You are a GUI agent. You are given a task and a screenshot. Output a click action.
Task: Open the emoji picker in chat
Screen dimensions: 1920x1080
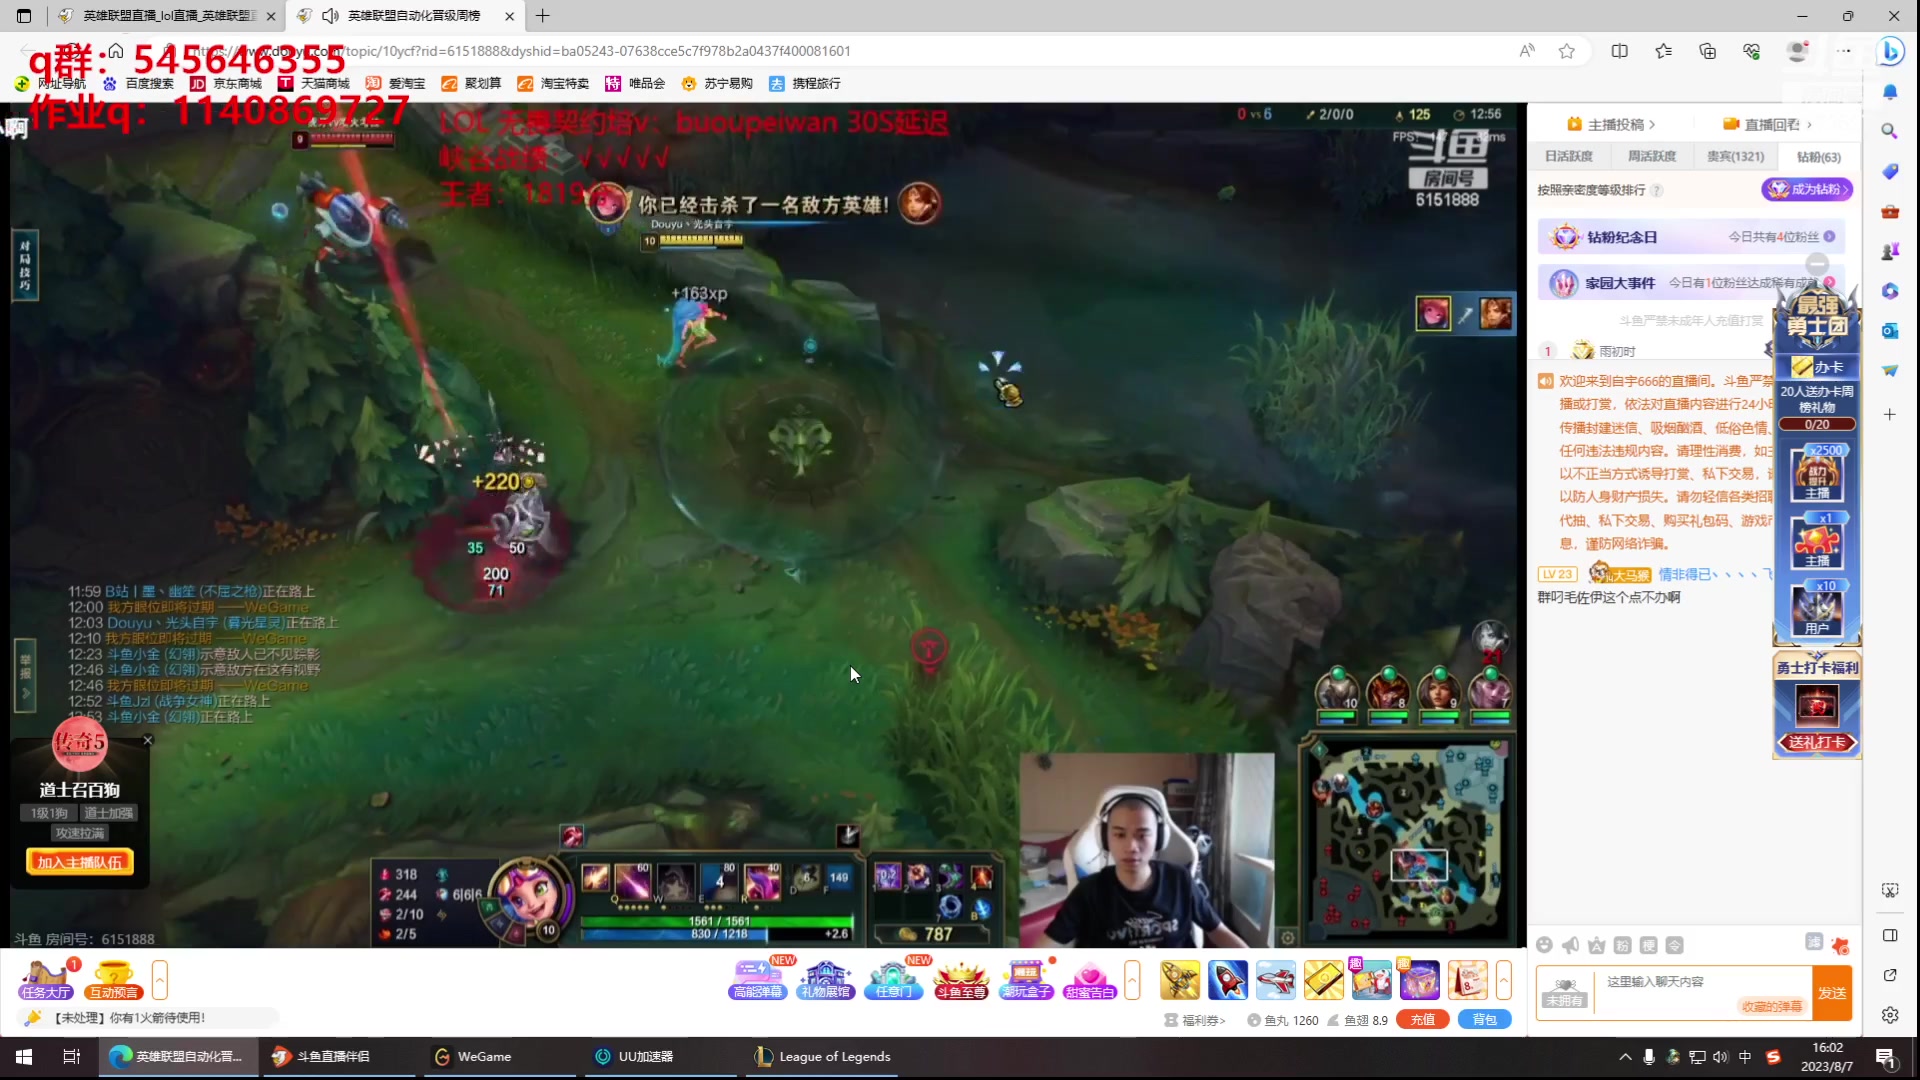1545,945
